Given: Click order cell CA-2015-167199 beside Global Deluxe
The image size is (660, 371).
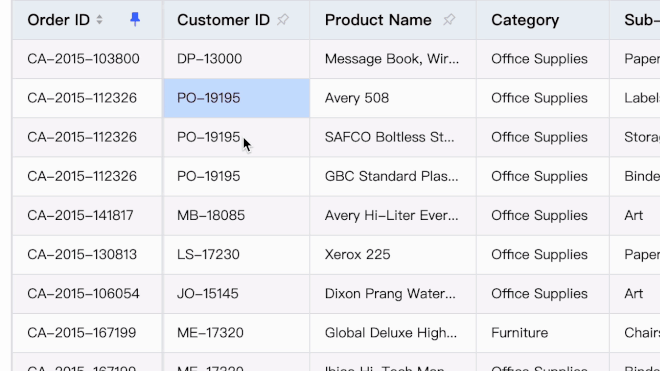Looking at the screenshot, I should 88,333.
